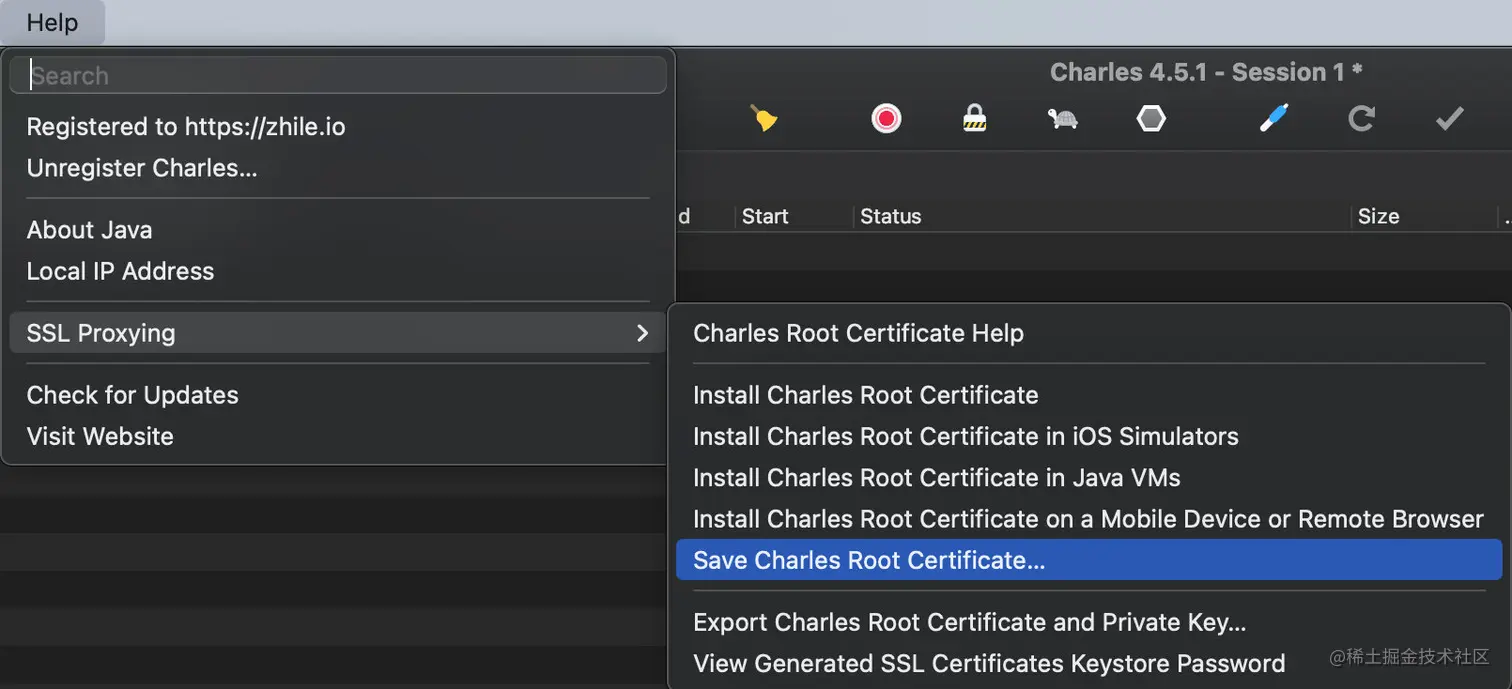Toggle SSL Proxying padlock icon
The image size is (1512, 689).
(974, 119)
